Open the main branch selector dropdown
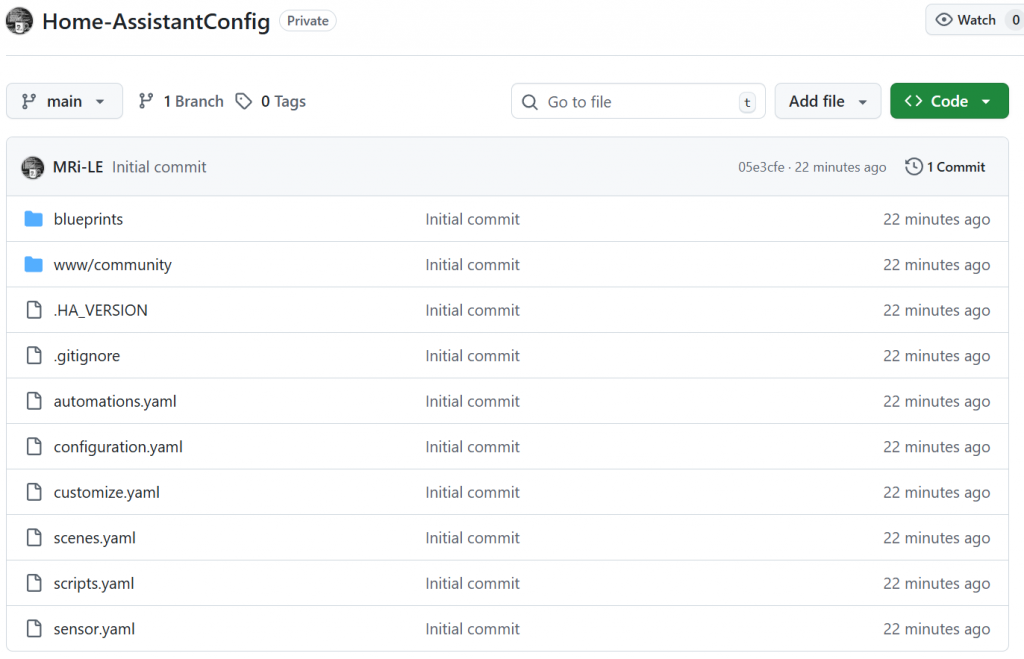The width and height of the screenshot is (1024, 659). tap(64, 101)
